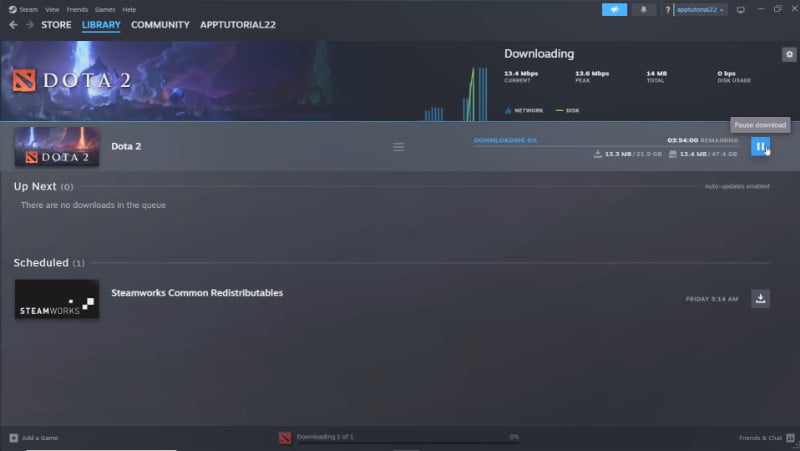
Task: Click the 'Downloading' header title
Action: click(x=539, y=54)
